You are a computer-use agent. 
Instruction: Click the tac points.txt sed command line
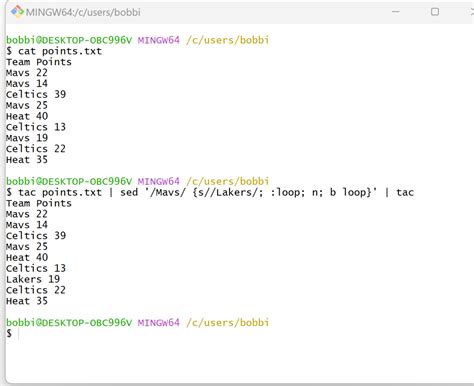point(210,192)
